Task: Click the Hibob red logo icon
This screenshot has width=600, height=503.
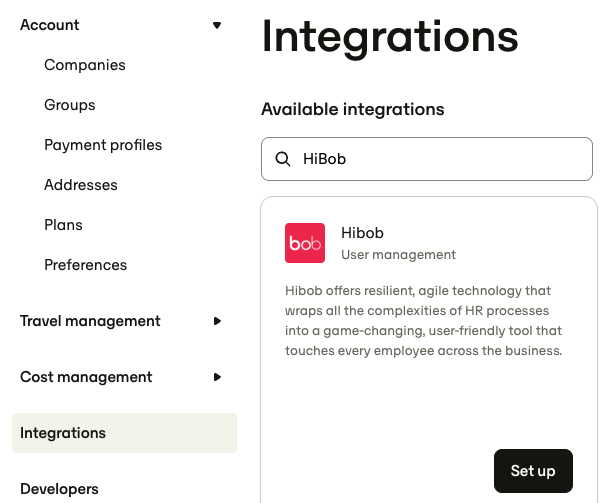Action: [x=305, y=243]
